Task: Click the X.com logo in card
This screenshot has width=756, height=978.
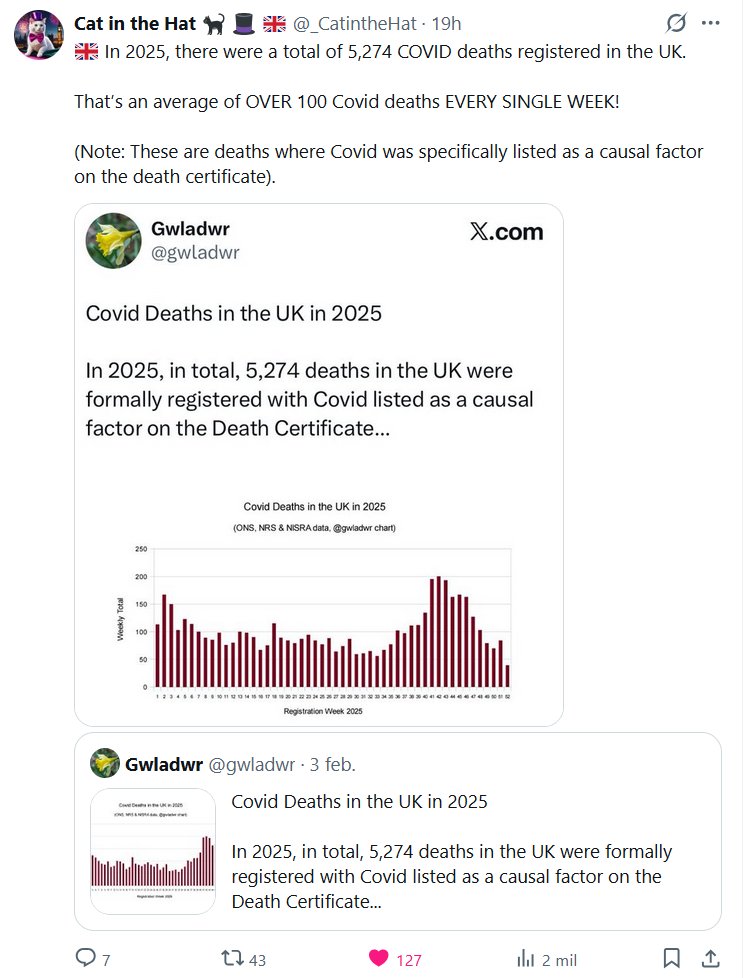Action: (x=506, y=232)
